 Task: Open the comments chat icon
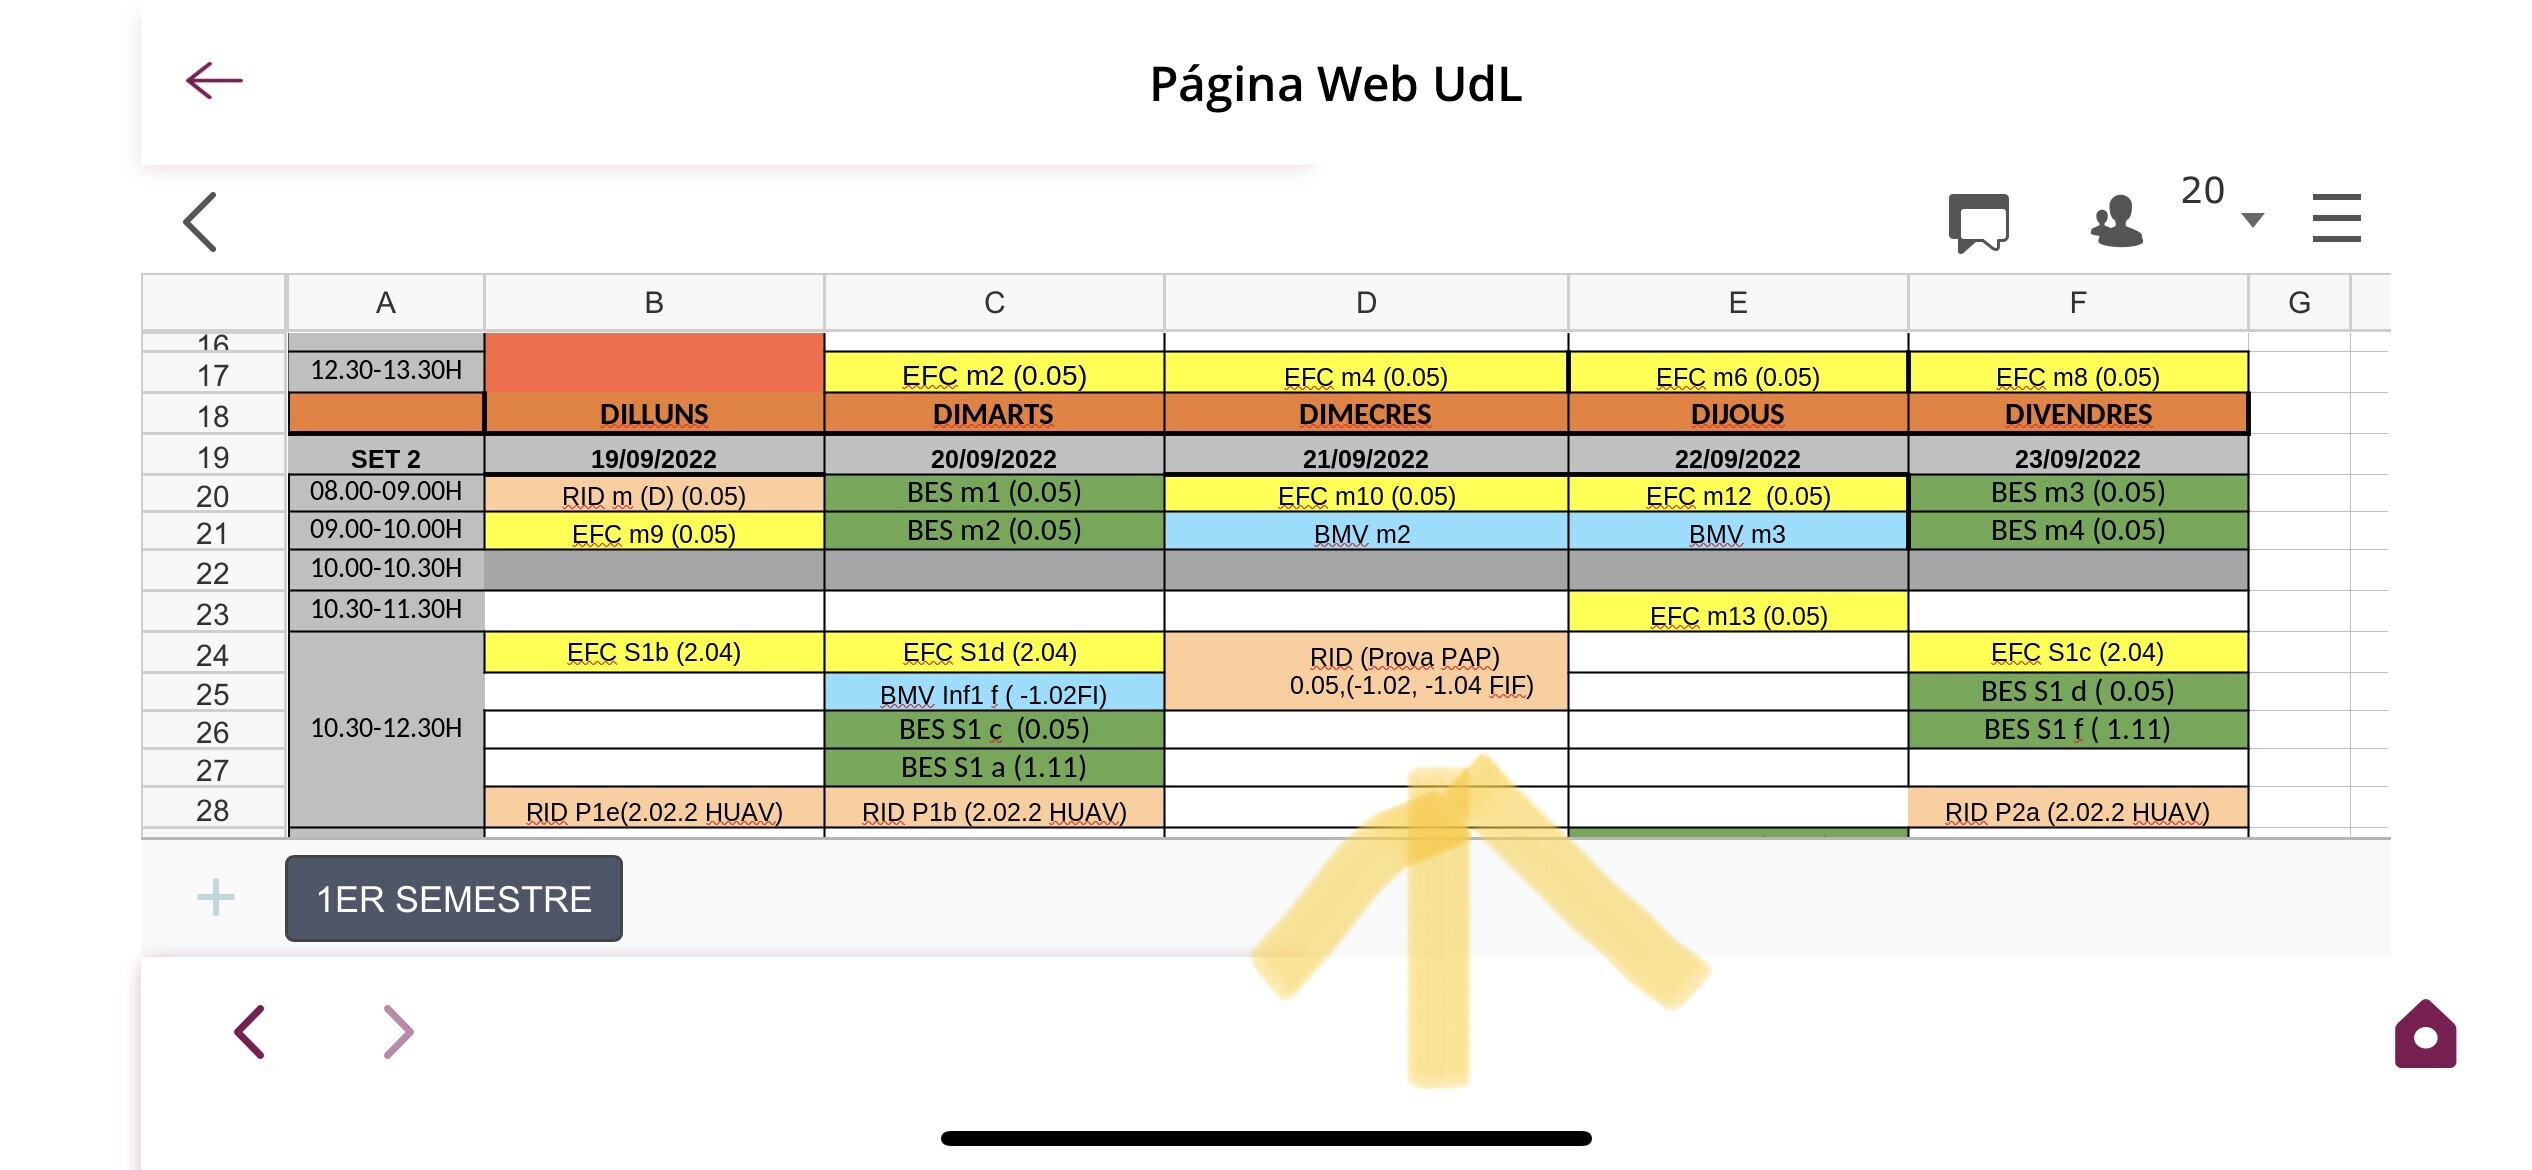click(1978, 222)
